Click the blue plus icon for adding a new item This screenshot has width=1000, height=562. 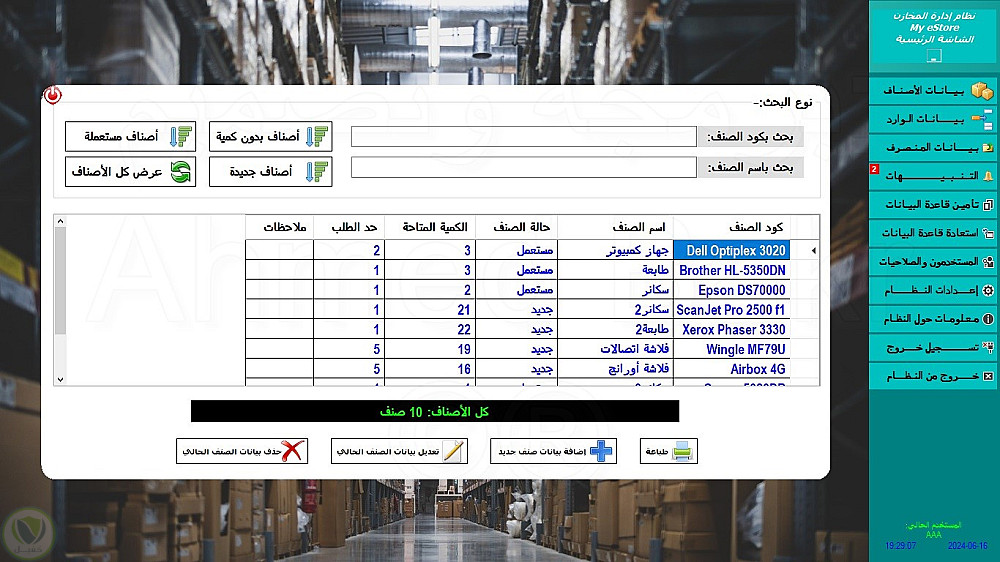(x=601, y=451)
